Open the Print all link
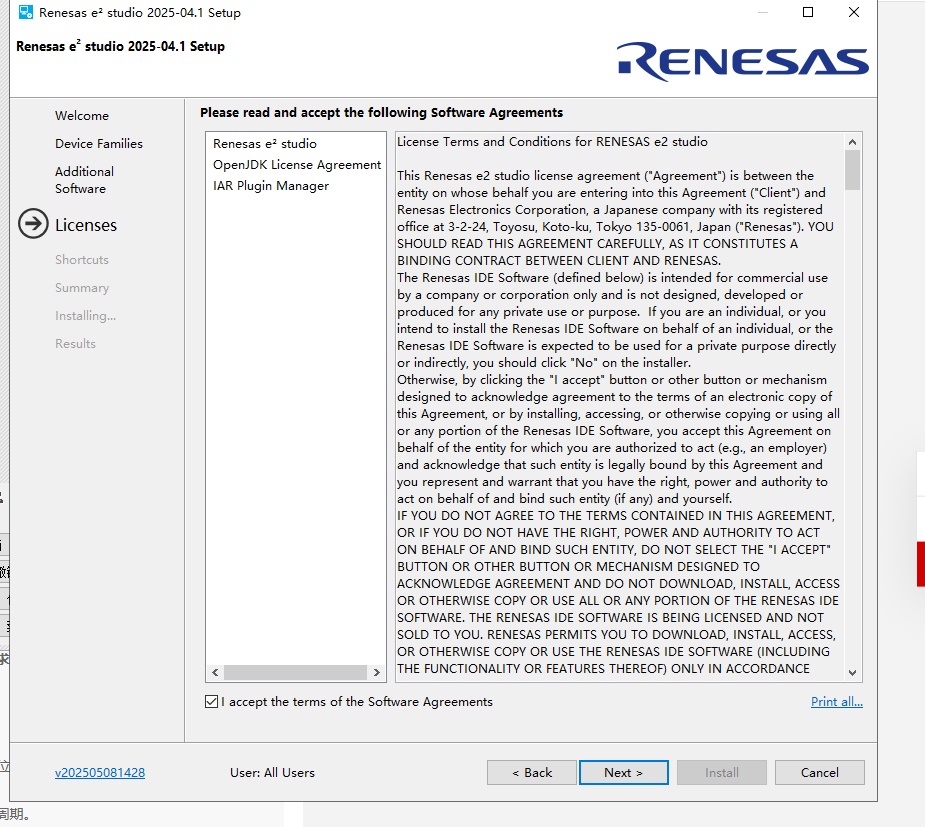The image size is (925, 827). (837, 701)
